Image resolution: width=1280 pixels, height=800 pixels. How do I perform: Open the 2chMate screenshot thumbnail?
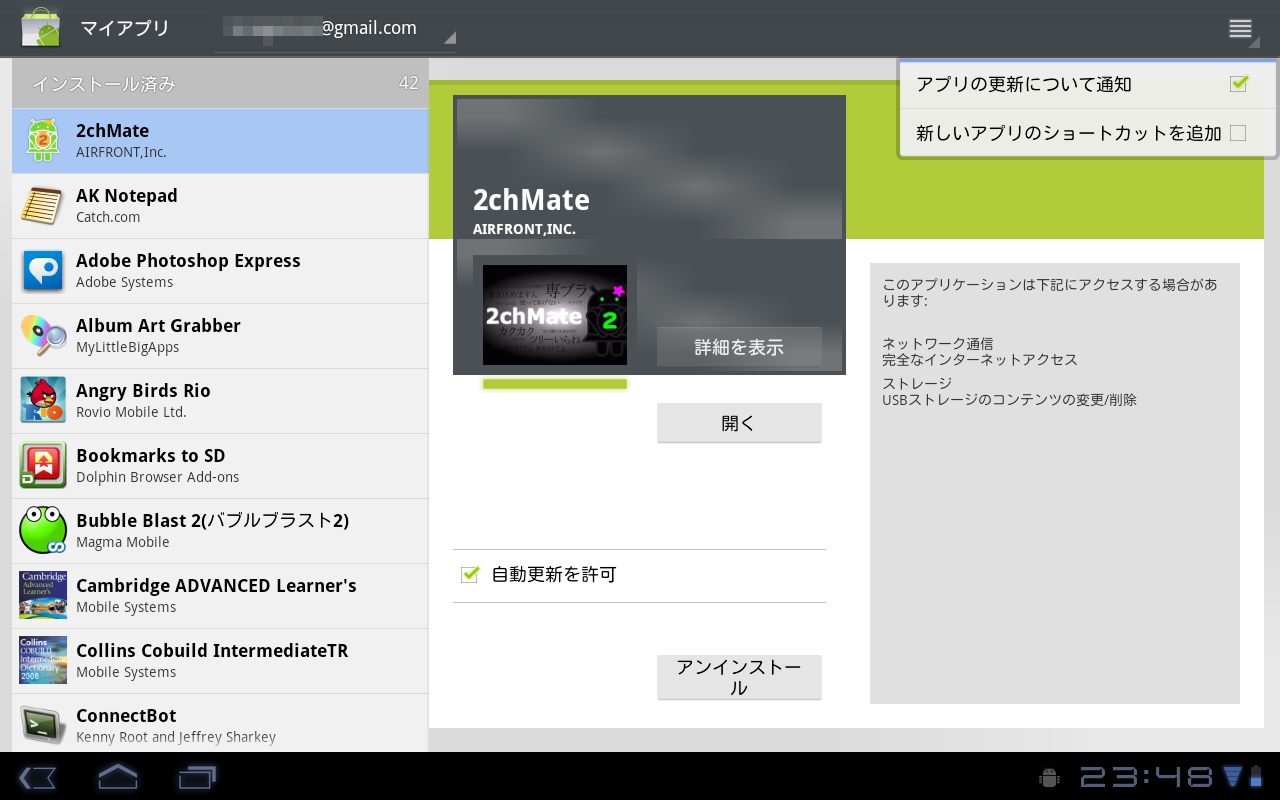click(554, 314)
